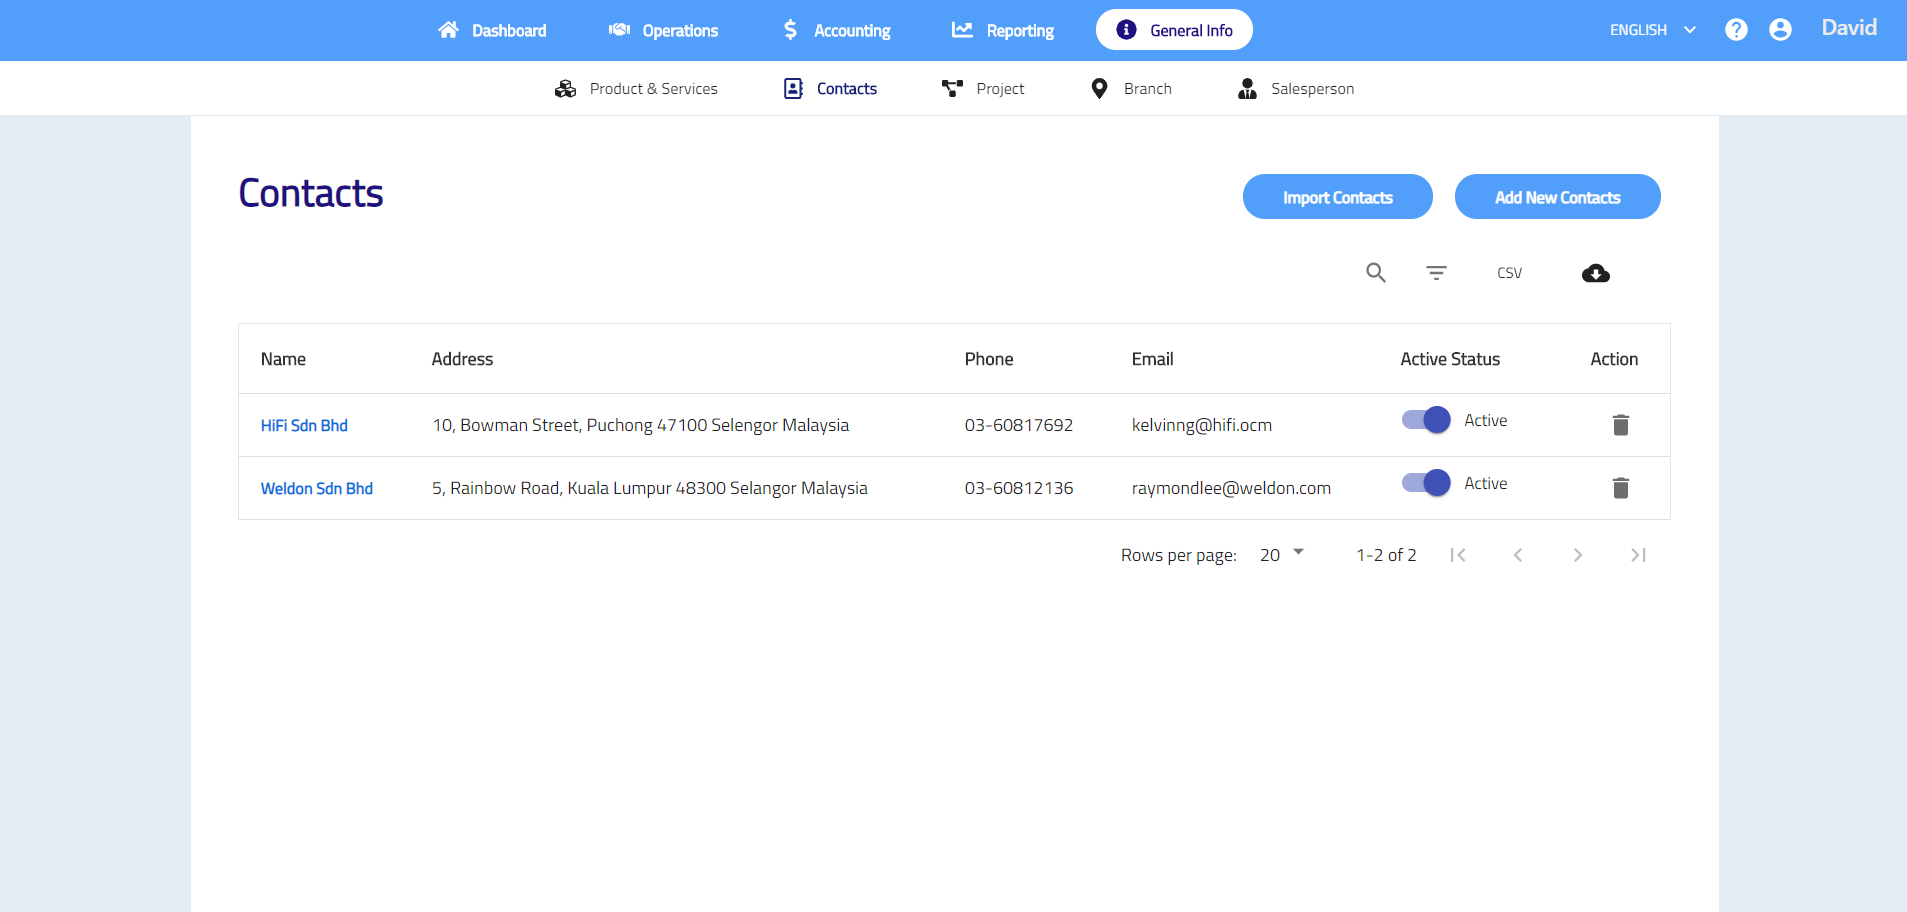
Task: Disable active status for Weldon Sdn Bhd
Action: [x=1426, y=483]
